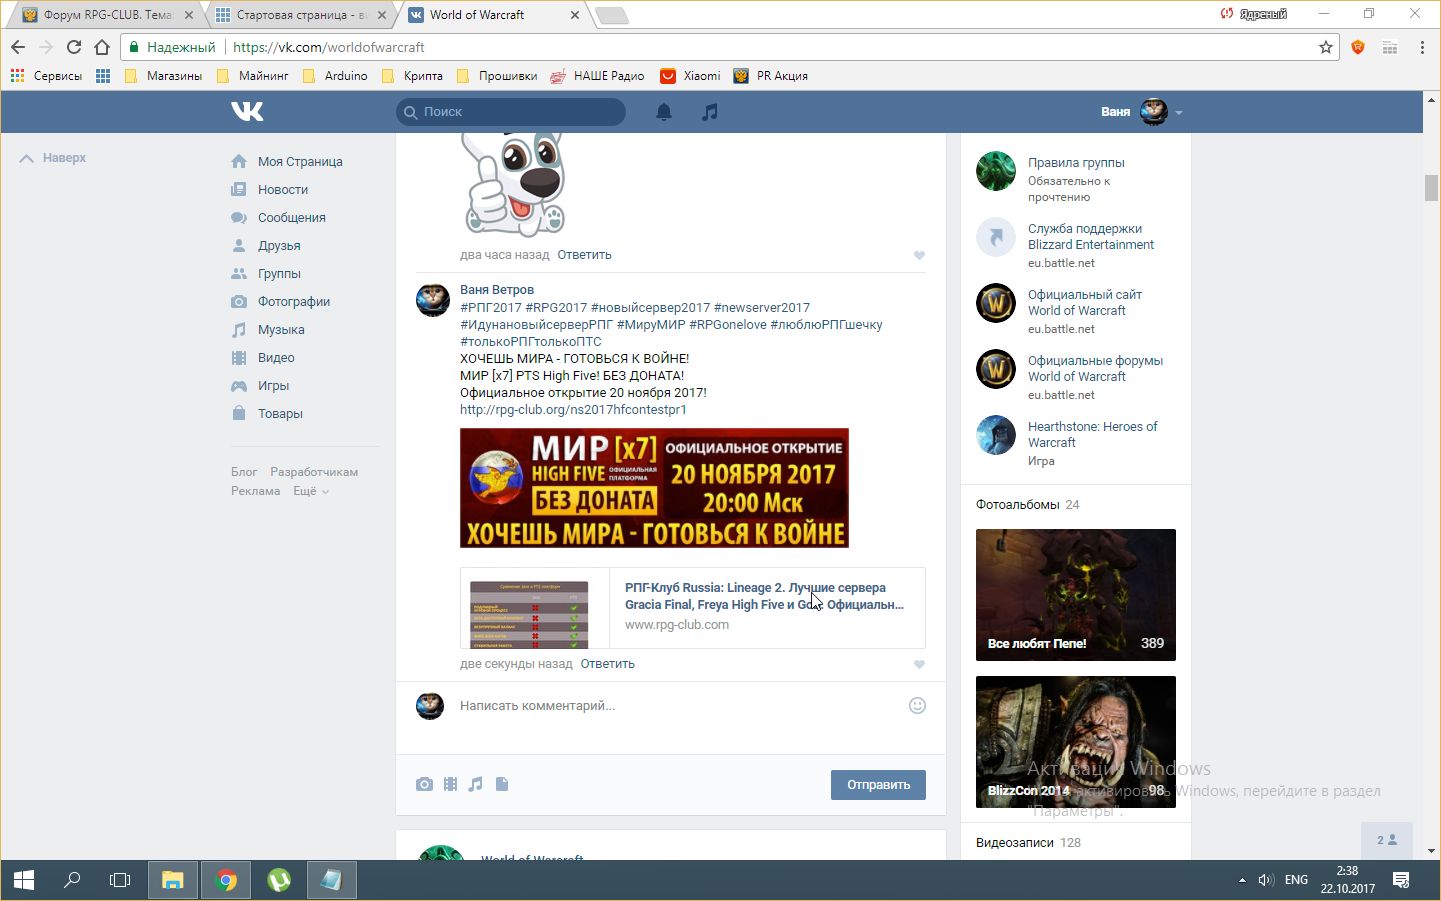Image resolution: width=1441 pixels, height=901 pixels.
Task: Open Официальные форумы World of Warcraft
Action: click(x=1095, y=369)
